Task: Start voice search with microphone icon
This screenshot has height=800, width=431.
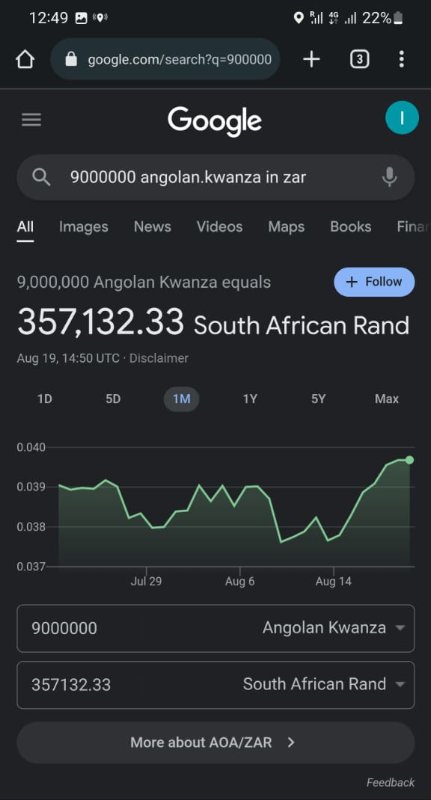Action: pyautogui.click(x=389, y=177)
